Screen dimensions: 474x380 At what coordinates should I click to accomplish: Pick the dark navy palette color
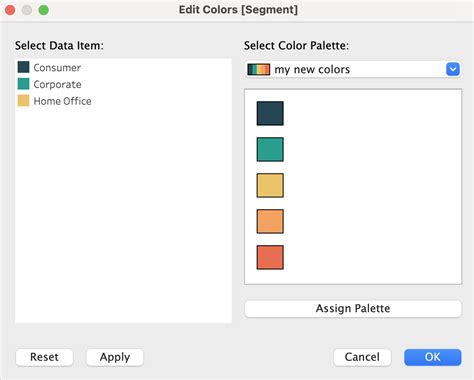tap(270, 113)
